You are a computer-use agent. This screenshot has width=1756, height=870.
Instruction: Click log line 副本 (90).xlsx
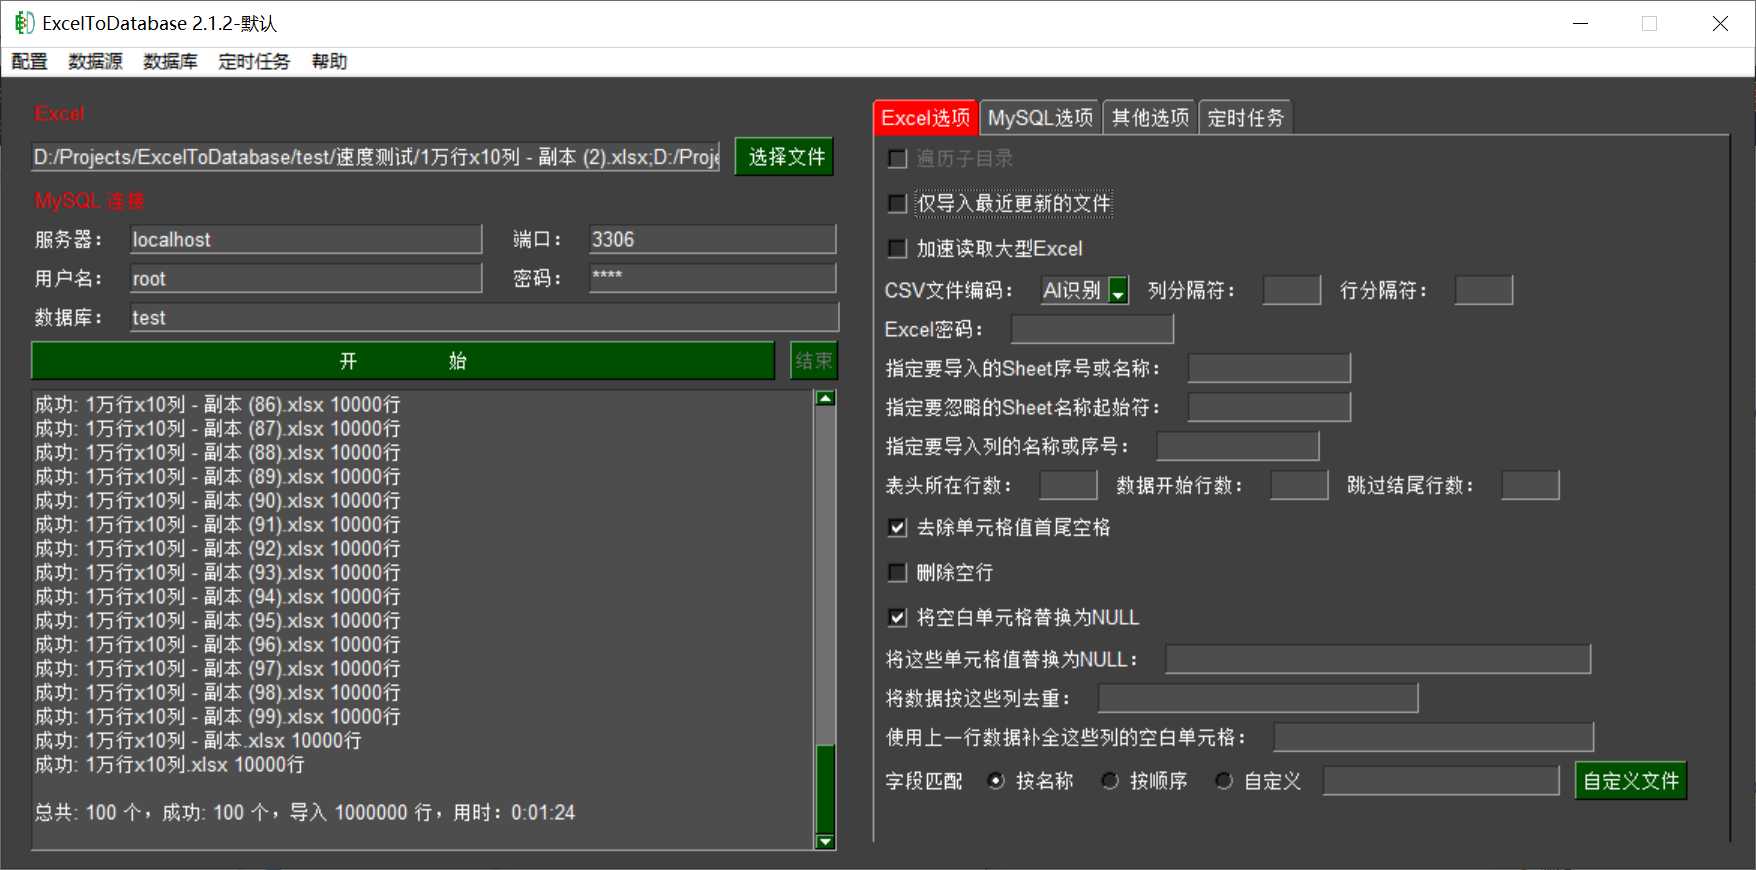click(x=218, y=501)
